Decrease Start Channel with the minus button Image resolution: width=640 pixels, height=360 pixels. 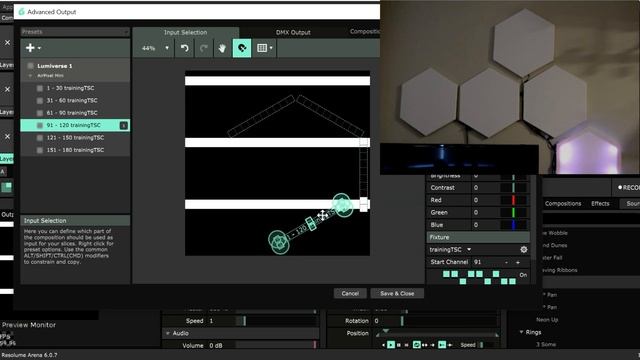click(507, 262)
